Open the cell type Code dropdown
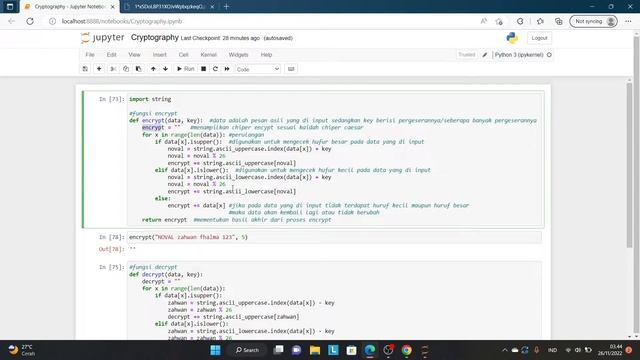The image size is (640, 360). (258, 69)
